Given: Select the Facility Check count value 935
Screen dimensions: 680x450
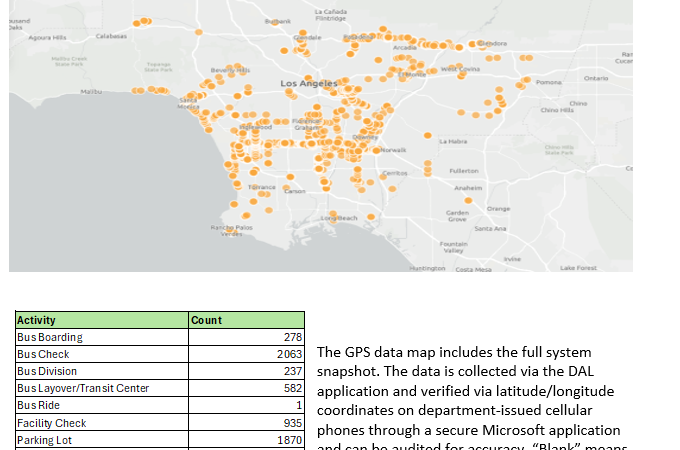Looking at the screenshot, I should (x=292, y=423).
